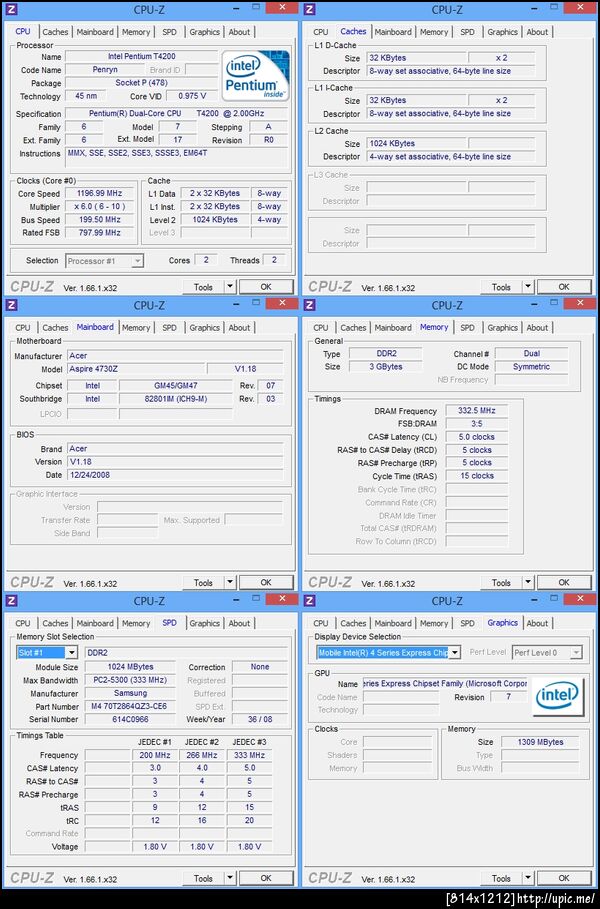Open the Tools arrow menu in the Memory window
The image size is (600, 909).
point(528,583)
